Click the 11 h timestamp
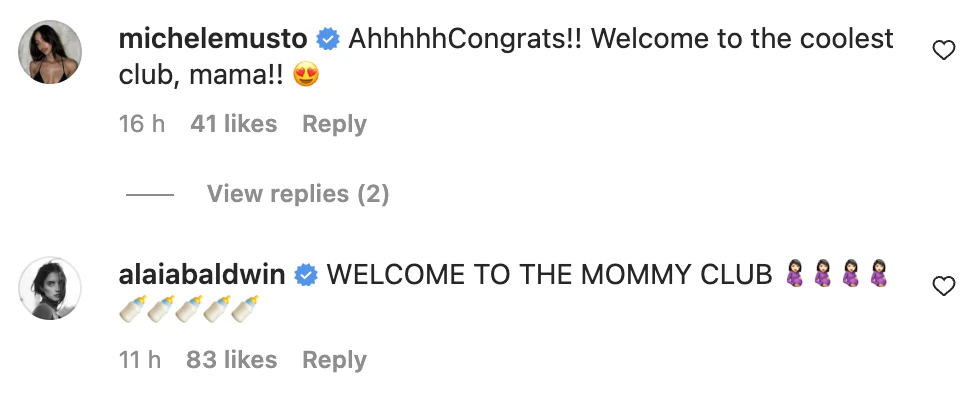The image size is (978, 410). 140,360
